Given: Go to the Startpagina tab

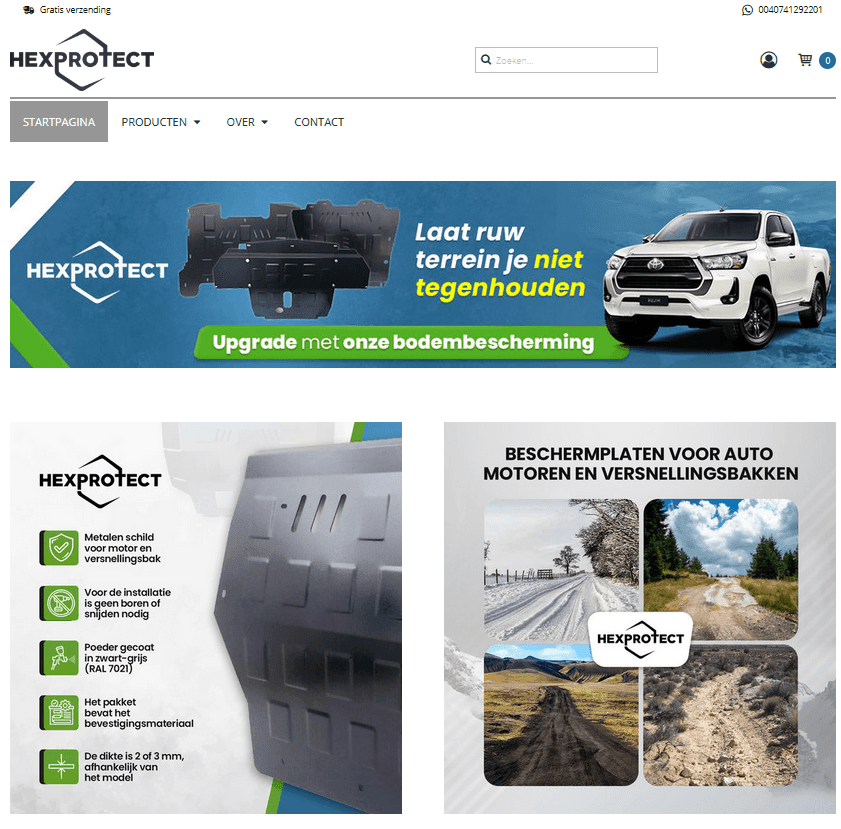Looking at the screenshot, I should coord(59,122).
